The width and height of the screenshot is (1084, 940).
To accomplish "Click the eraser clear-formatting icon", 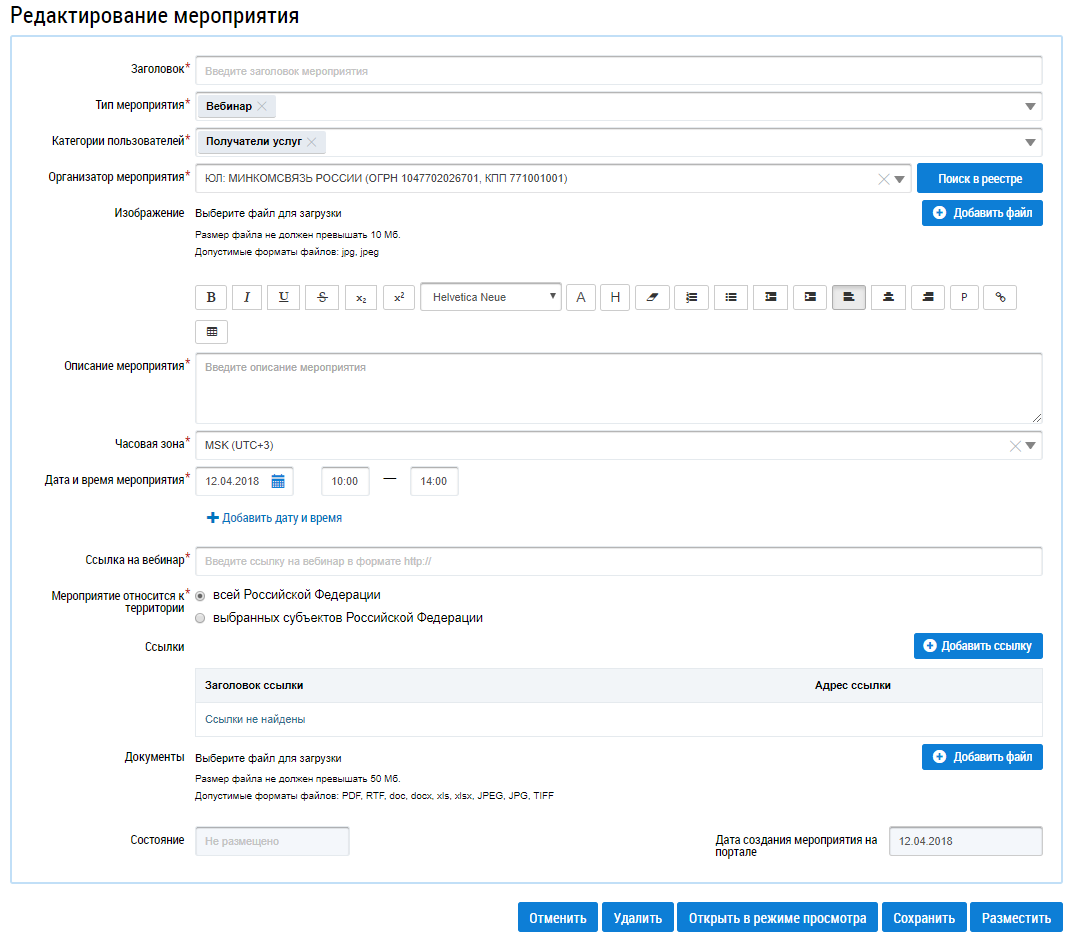I will 652,297.
